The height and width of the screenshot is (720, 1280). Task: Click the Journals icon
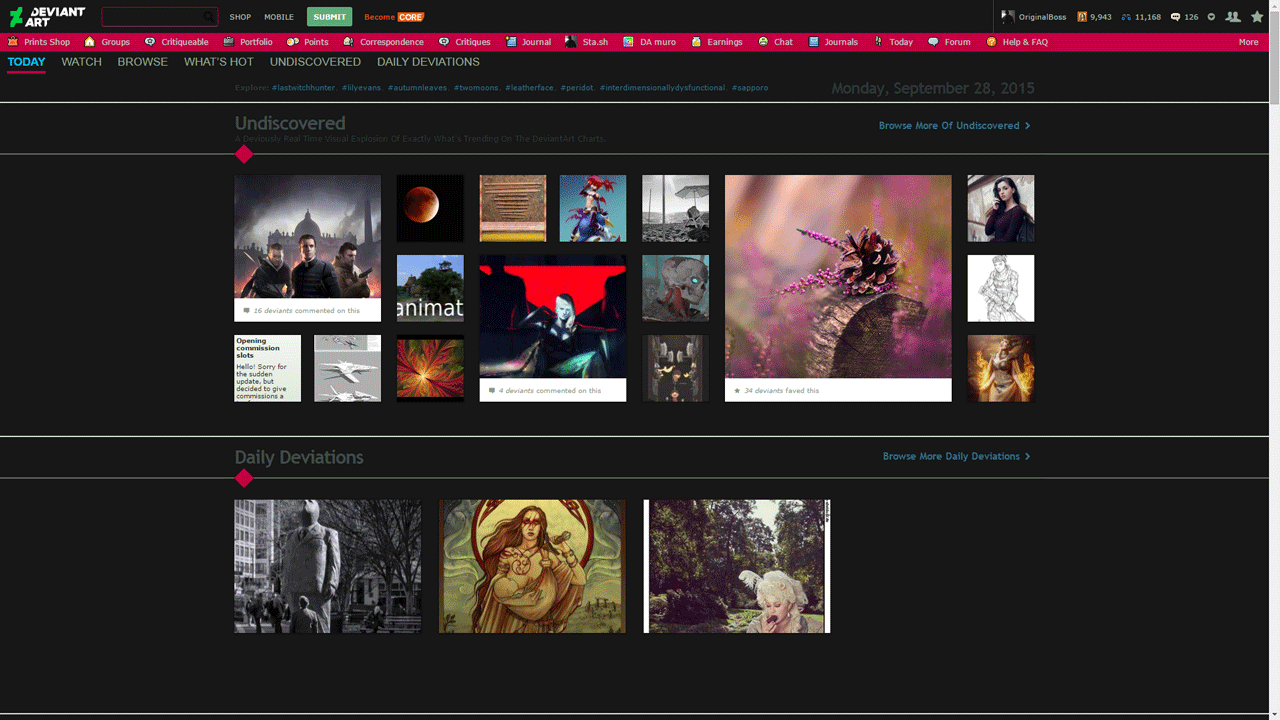pos(814,42)
